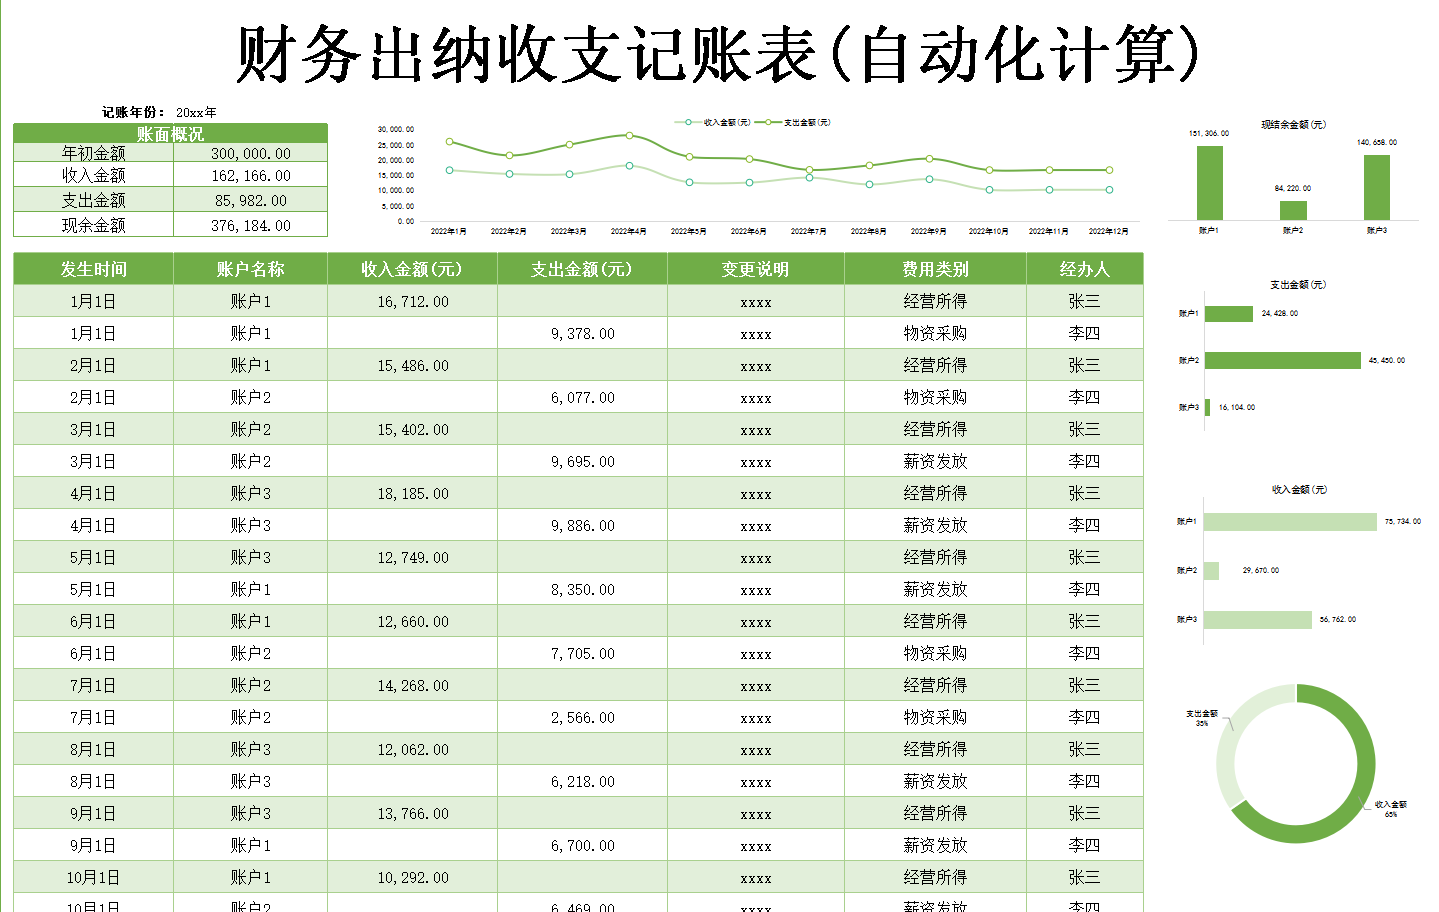Select the 300,000.00 opening balance cell
The image size is (1439, 912).
tap(250, 153)
